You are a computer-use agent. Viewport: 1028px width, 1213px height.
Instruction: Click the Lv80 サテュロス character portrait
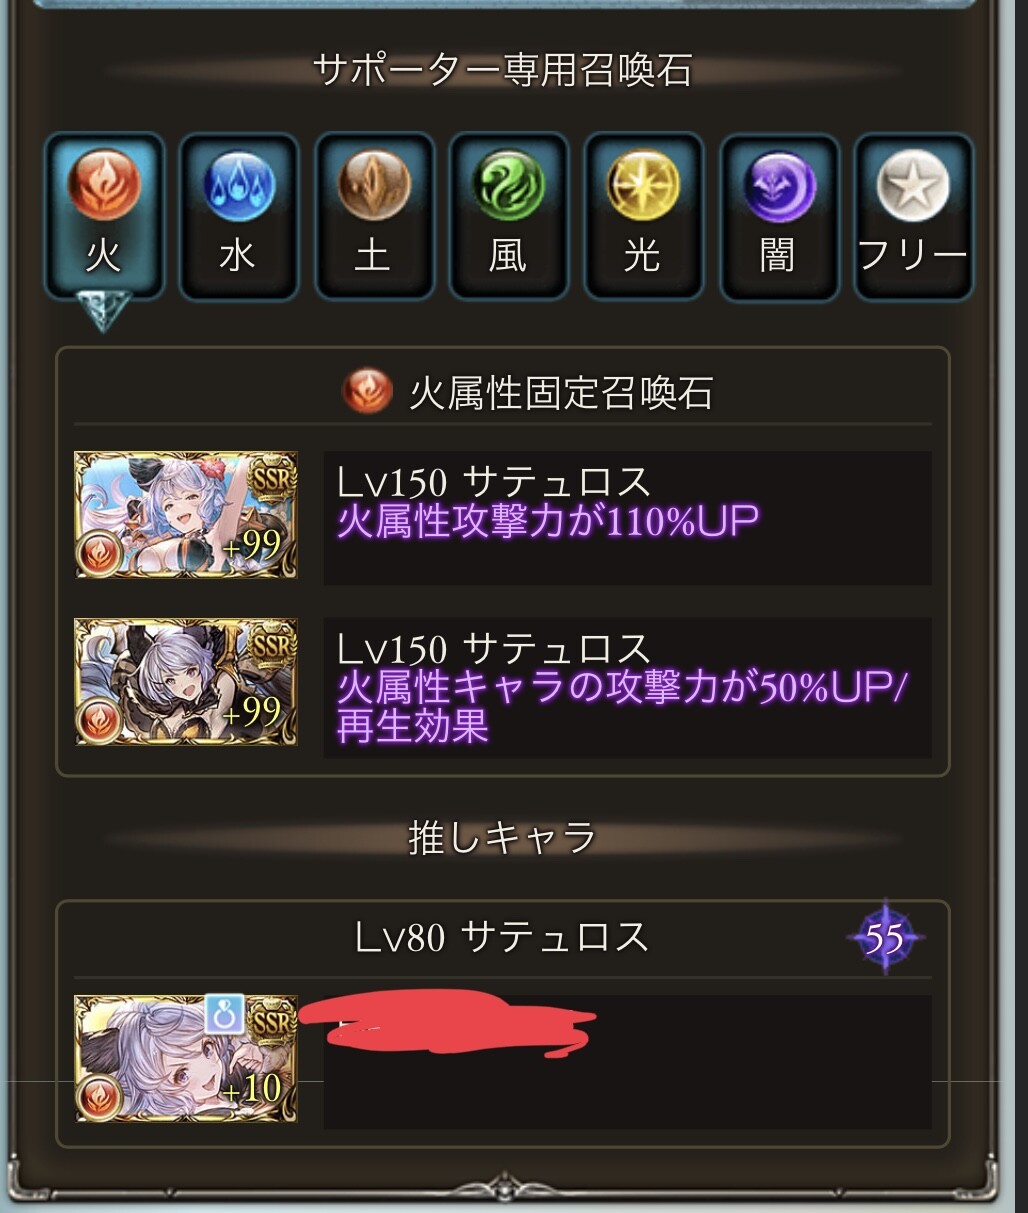pos(187,1058)
